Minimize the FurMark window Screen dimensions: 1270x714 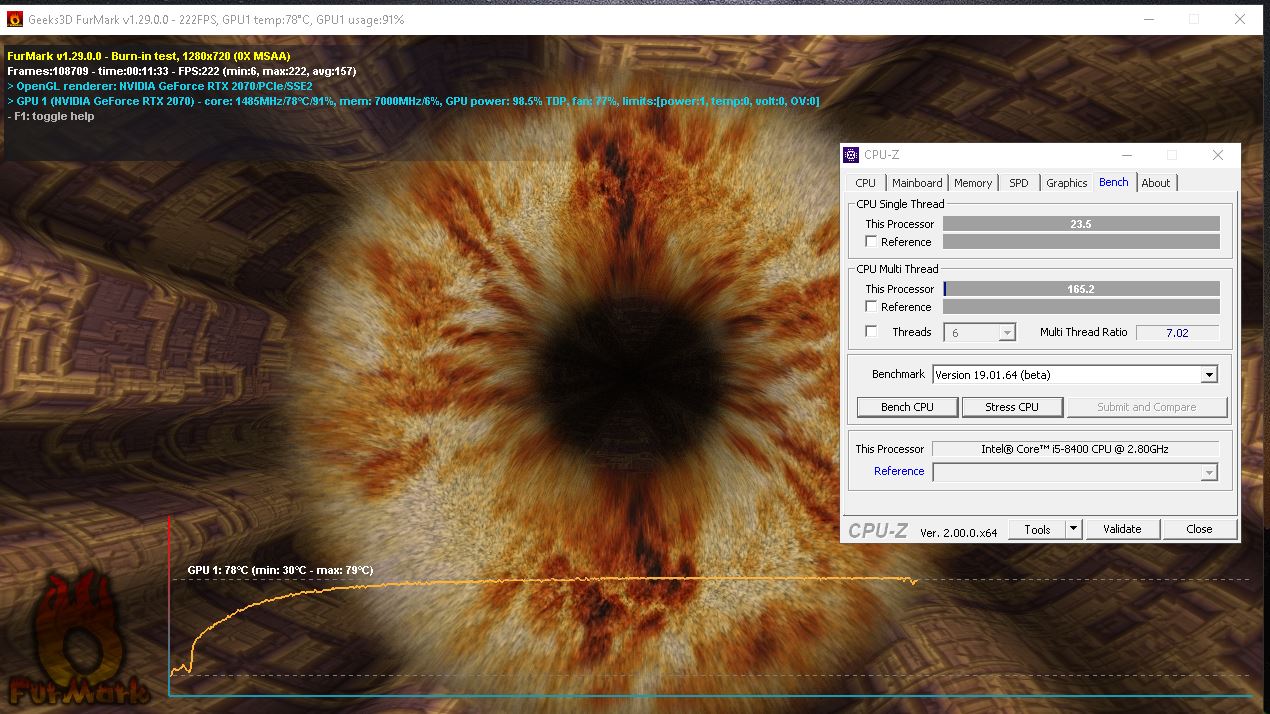[x=1147, y=19]
